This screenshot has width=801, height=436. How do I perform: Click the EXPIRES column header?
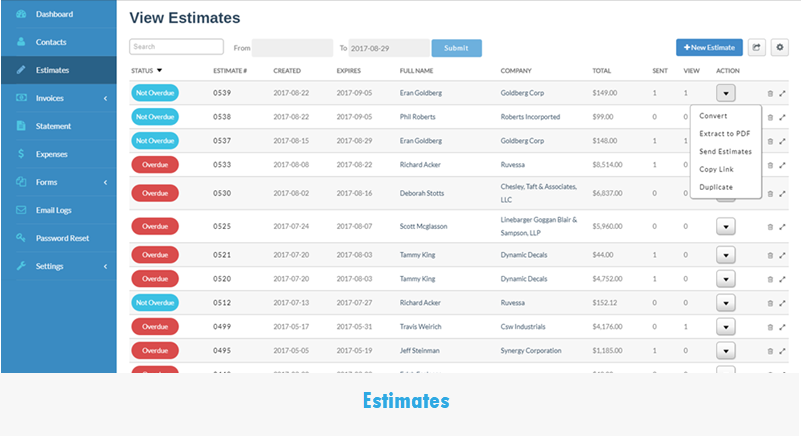(x=348, y=71)
